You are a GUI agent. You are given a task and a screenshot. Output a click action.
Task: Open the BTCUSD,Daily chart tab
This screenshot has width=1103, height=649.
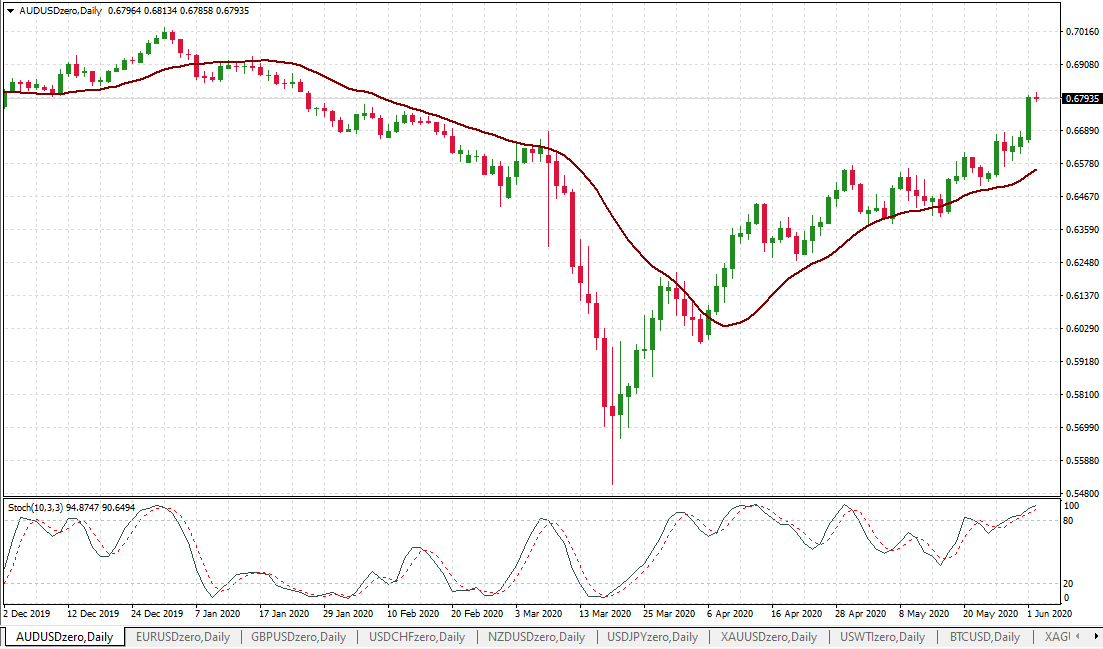point(984,637)
